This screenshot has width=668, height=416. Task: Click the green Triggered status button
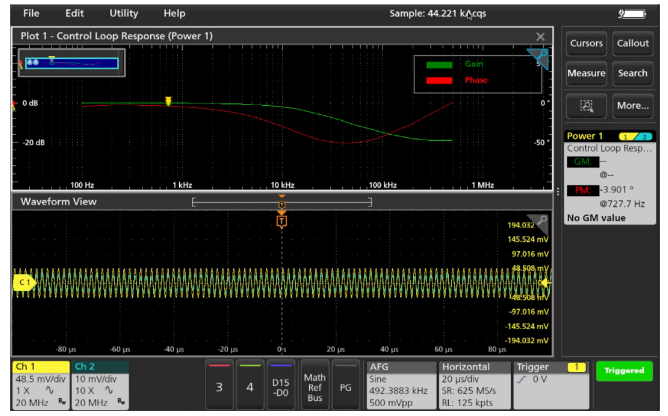pyautogui.click(x=624, y=370)
